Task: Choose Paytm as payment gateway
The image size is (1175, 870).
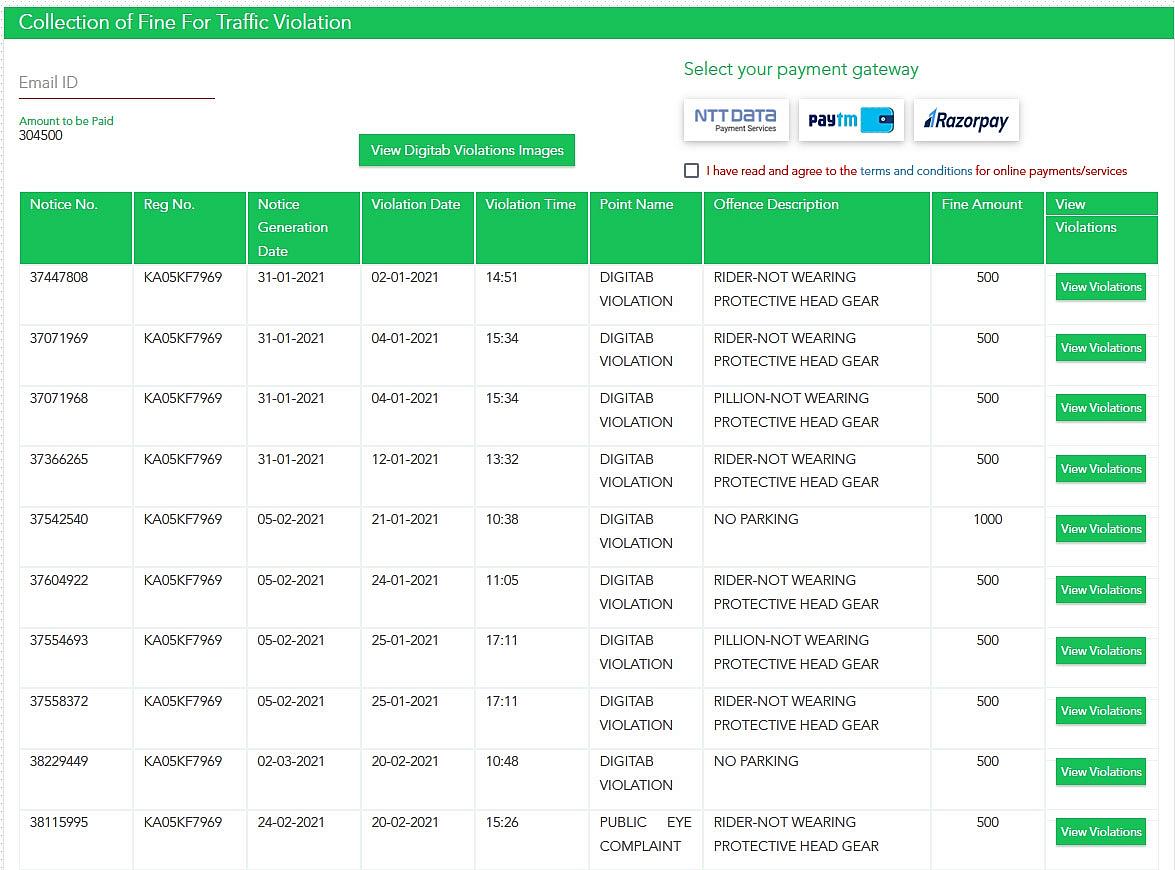Action: pos(851,120)
